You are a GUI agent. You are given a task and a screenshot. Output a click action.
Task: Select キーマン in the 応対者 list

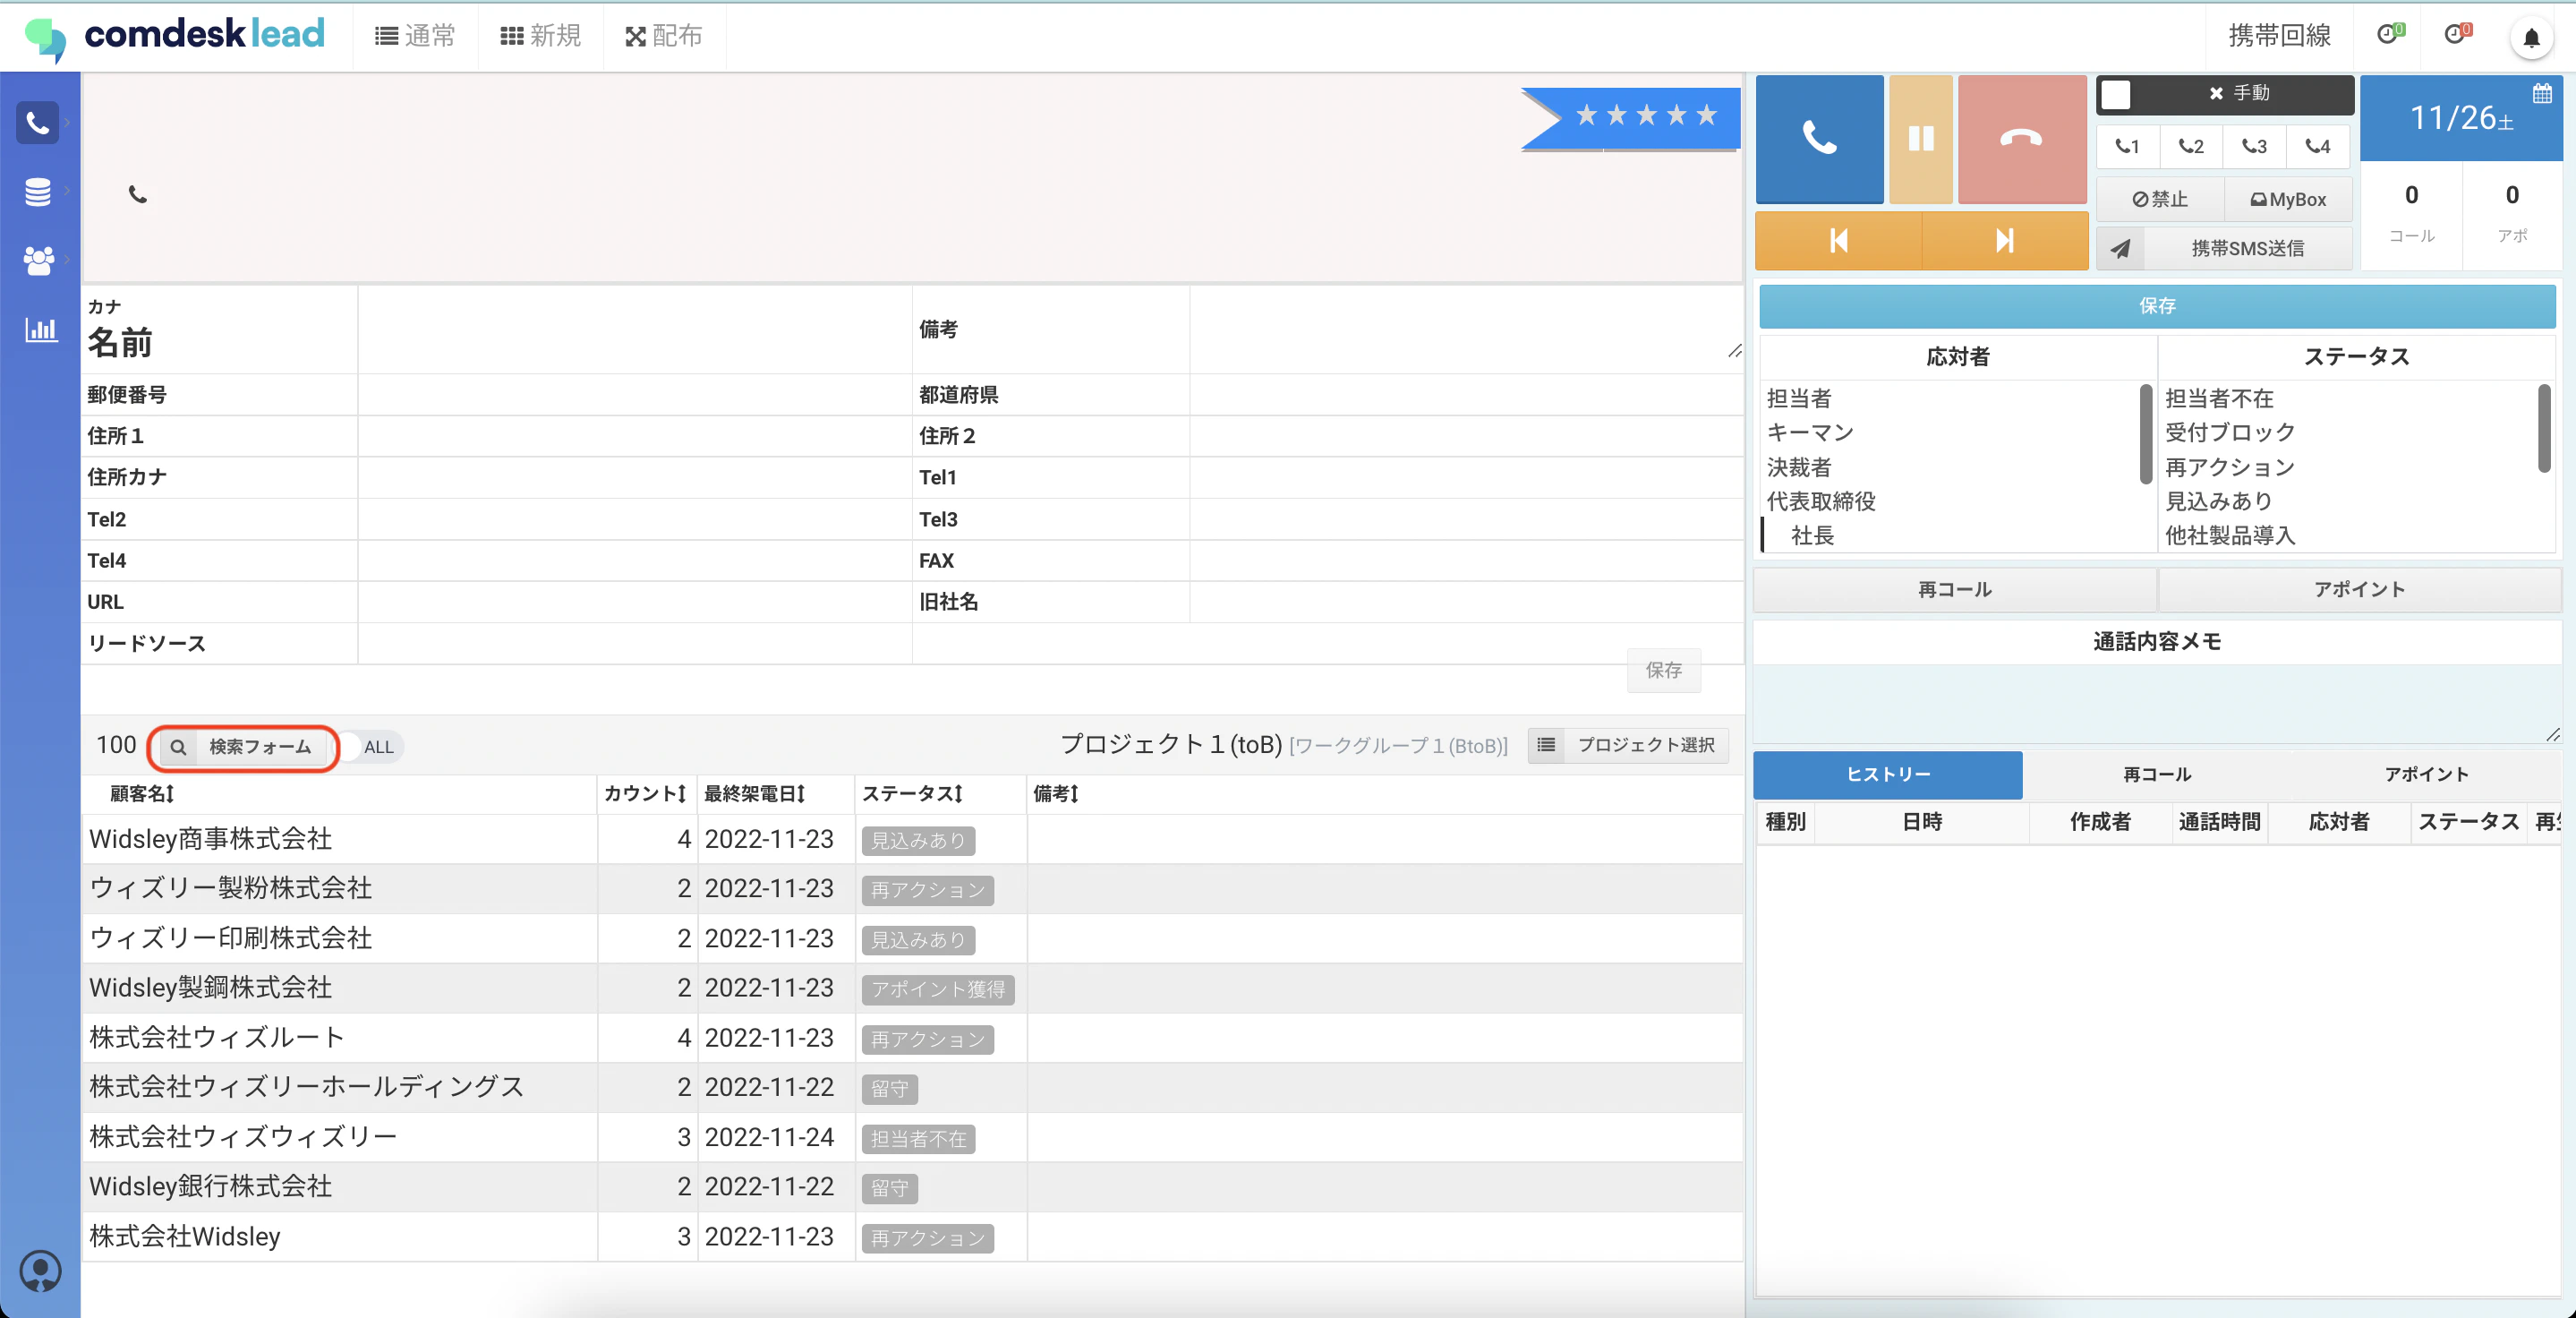1810,433
